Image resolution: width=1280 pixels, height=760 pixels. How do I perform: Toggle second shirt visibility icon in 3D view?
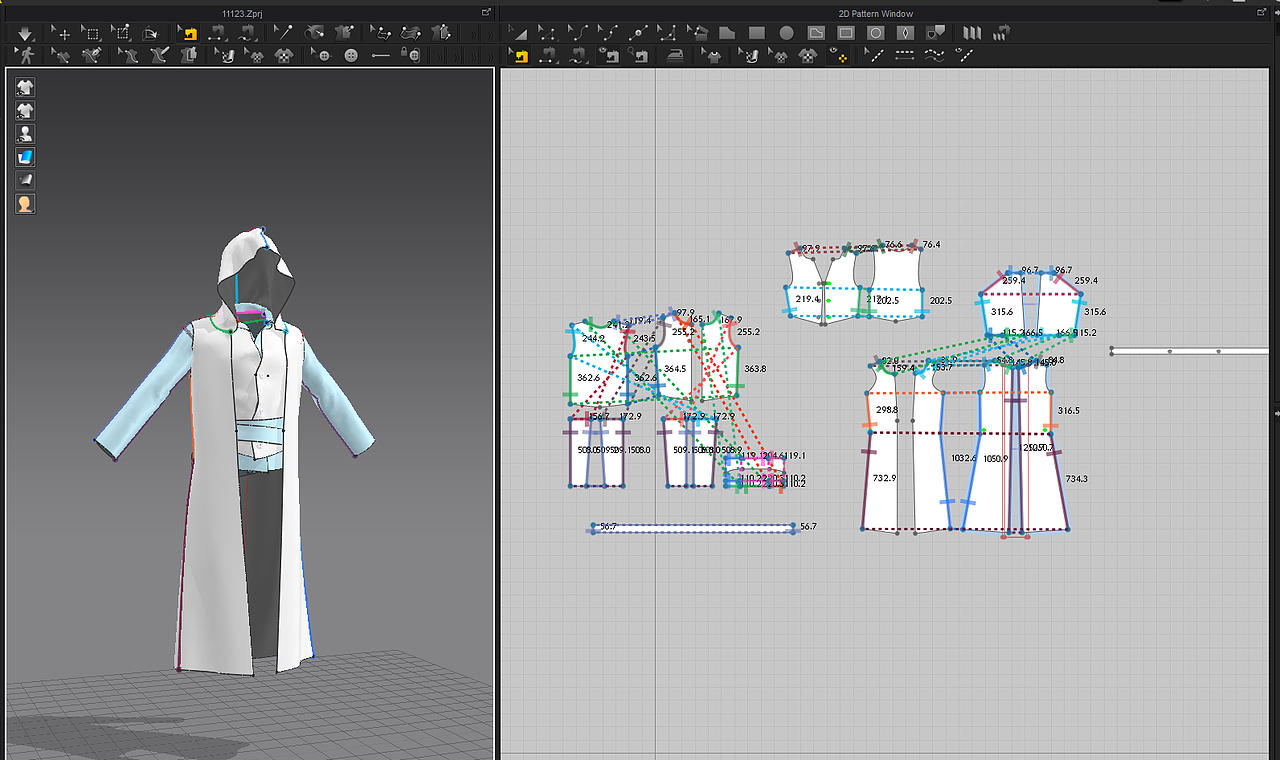coord(25,110)
